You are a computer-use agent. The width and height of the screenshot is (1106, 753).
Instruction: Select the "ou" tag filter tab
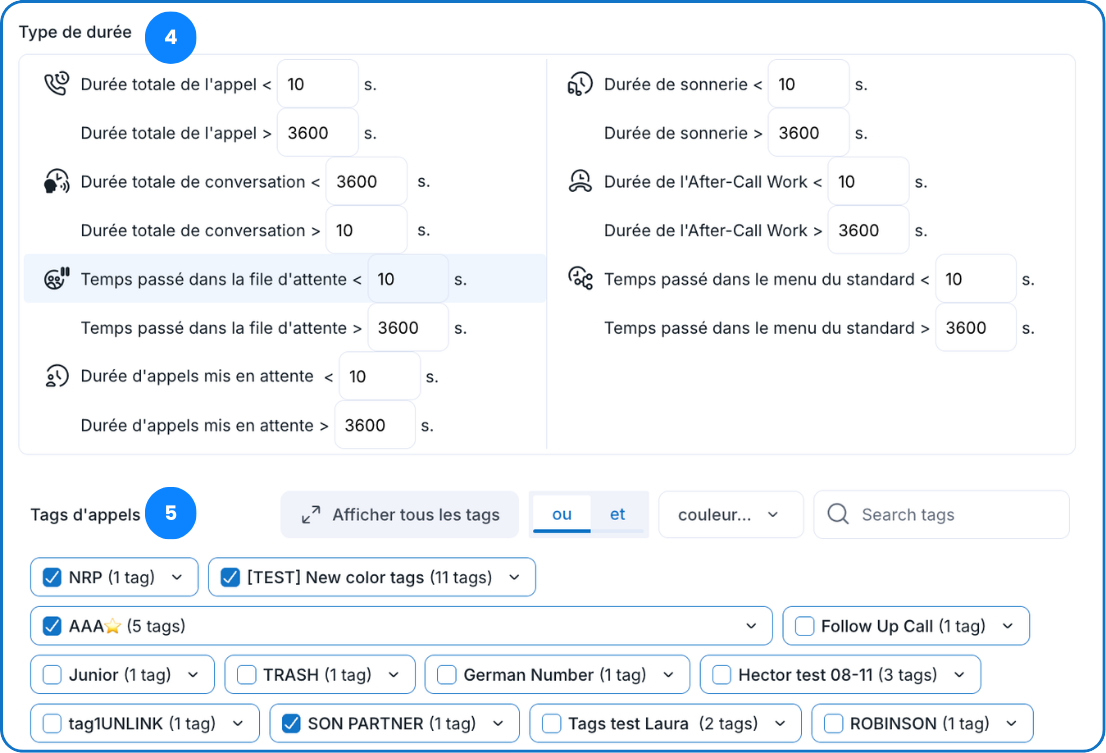pos(562,514)
